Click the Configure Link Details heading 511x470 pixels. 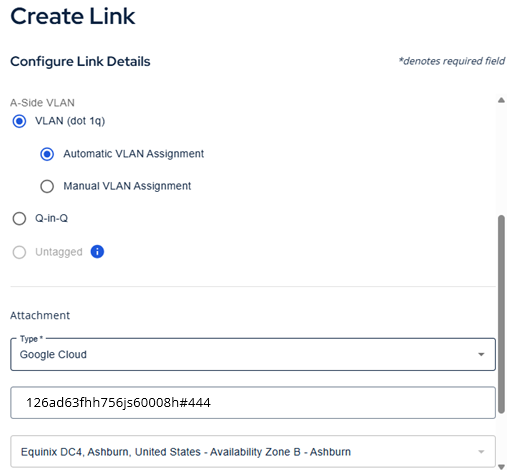[80, 62]
